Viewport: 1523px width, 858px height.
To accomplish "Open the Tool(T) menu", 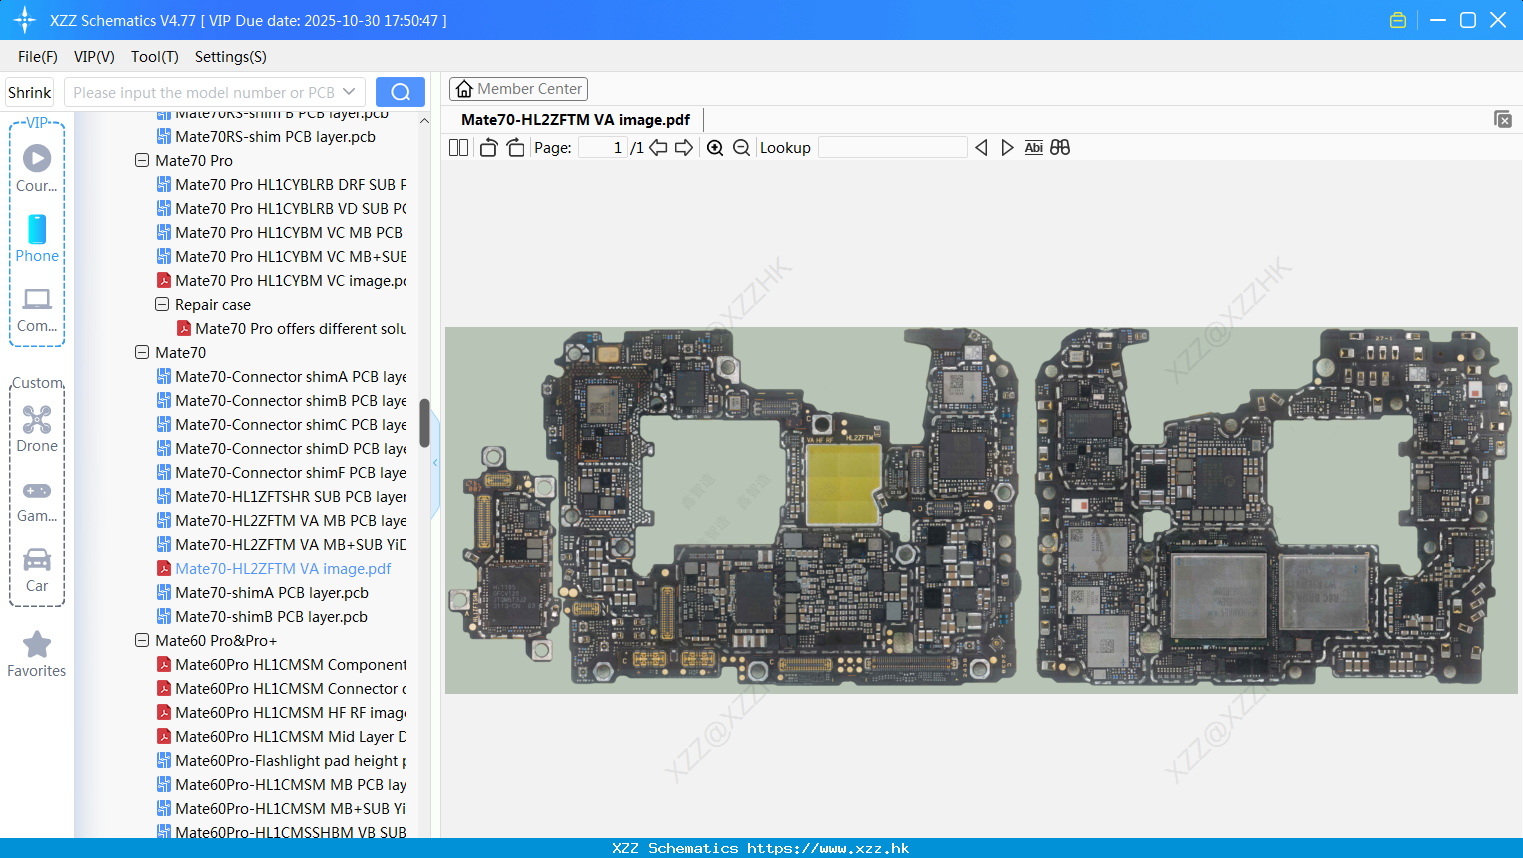I will [x=155, y=57].
